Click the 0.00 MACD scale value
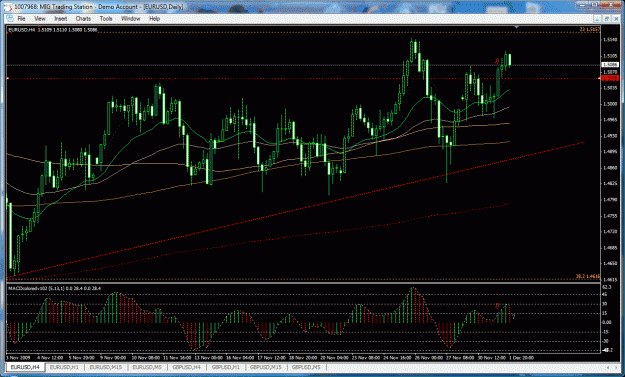 click(x=607, y=322)
